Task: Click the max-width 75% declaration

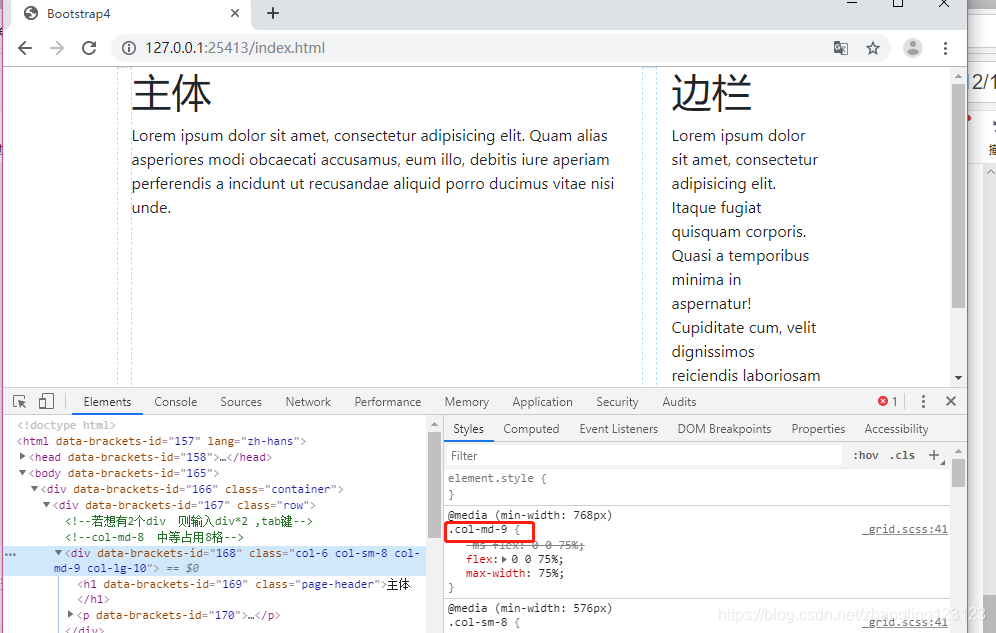Action: click(x=515, y=573)
